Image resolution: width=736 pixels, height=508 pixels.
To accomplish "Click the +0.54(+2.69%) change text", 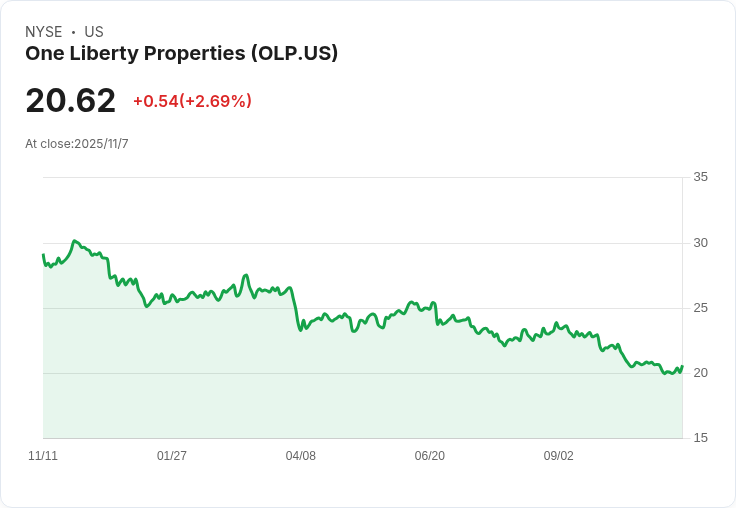I will [192, 101].
